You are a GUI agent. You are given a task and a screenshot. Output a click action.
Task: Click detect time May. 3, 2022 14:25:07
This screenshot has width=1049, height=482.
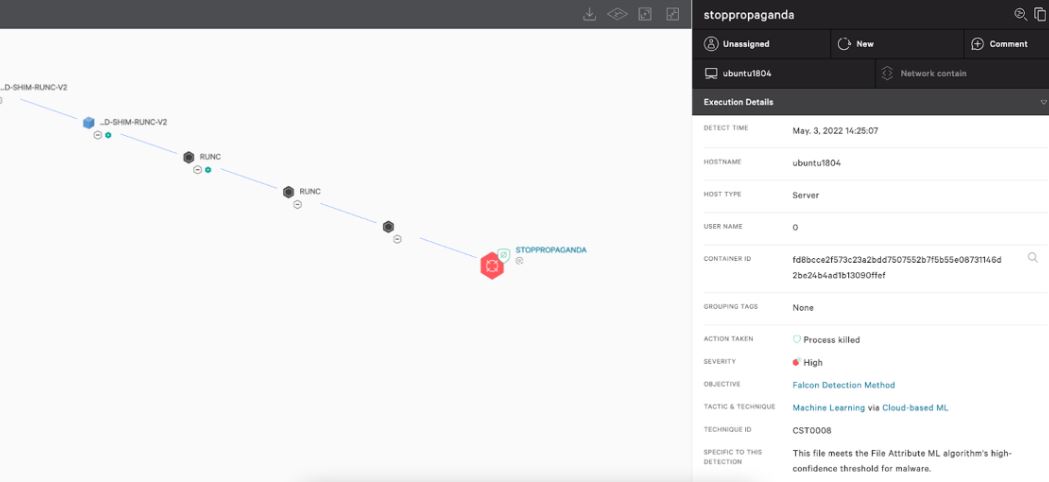click(x=835, y=131)
